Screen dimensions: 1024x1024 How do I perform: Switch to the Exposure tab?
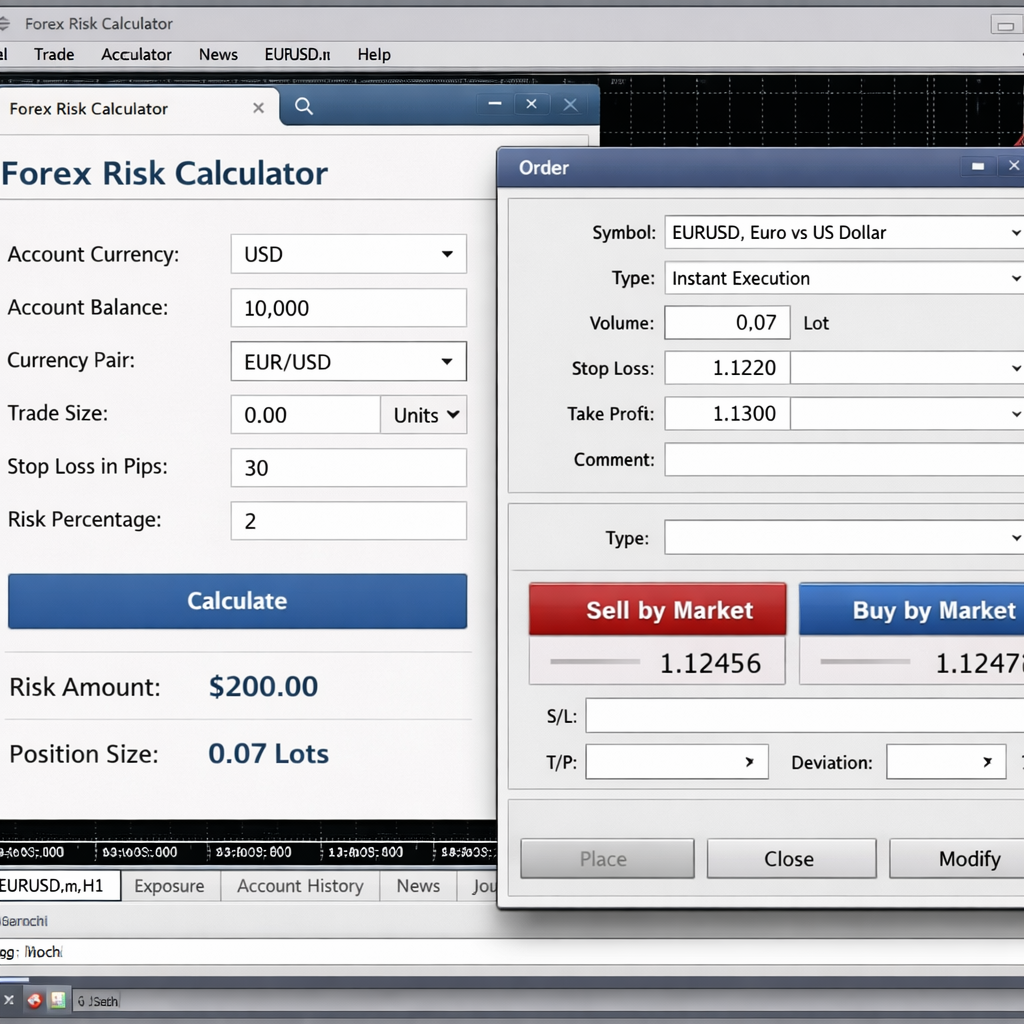(x=169, y=886)
